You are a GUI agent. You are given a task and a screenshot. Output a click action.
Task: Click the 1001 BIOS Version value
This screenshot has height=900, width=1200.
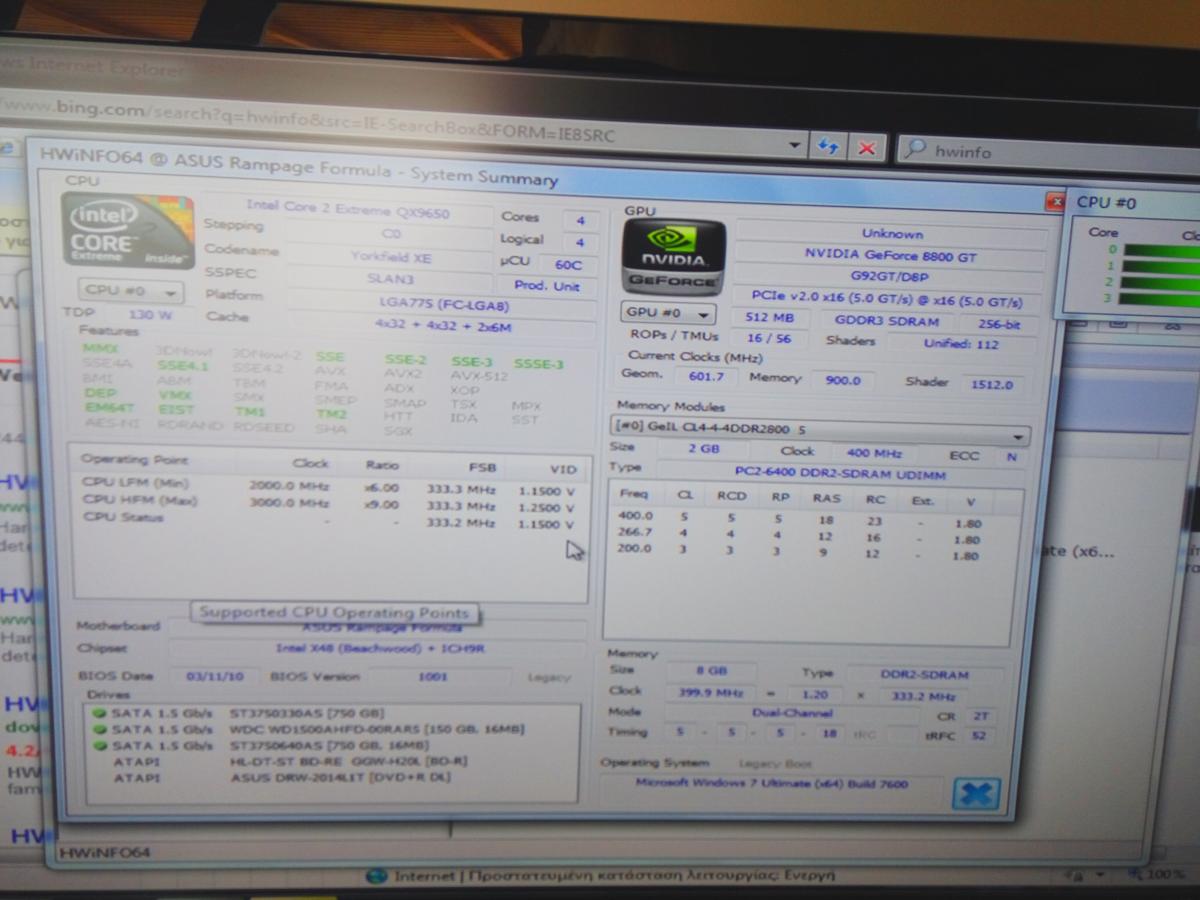[432, 677]
